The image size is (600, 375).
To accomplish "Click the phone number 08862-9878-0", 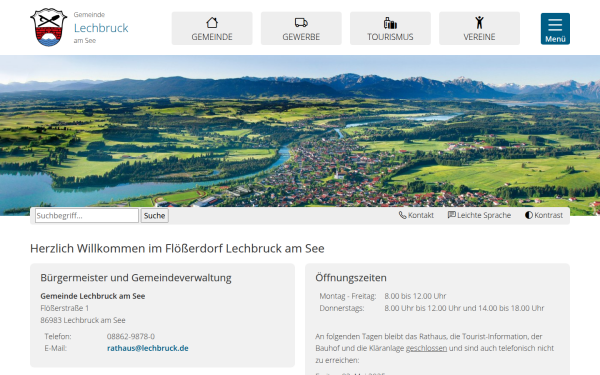I will point(131,336).
